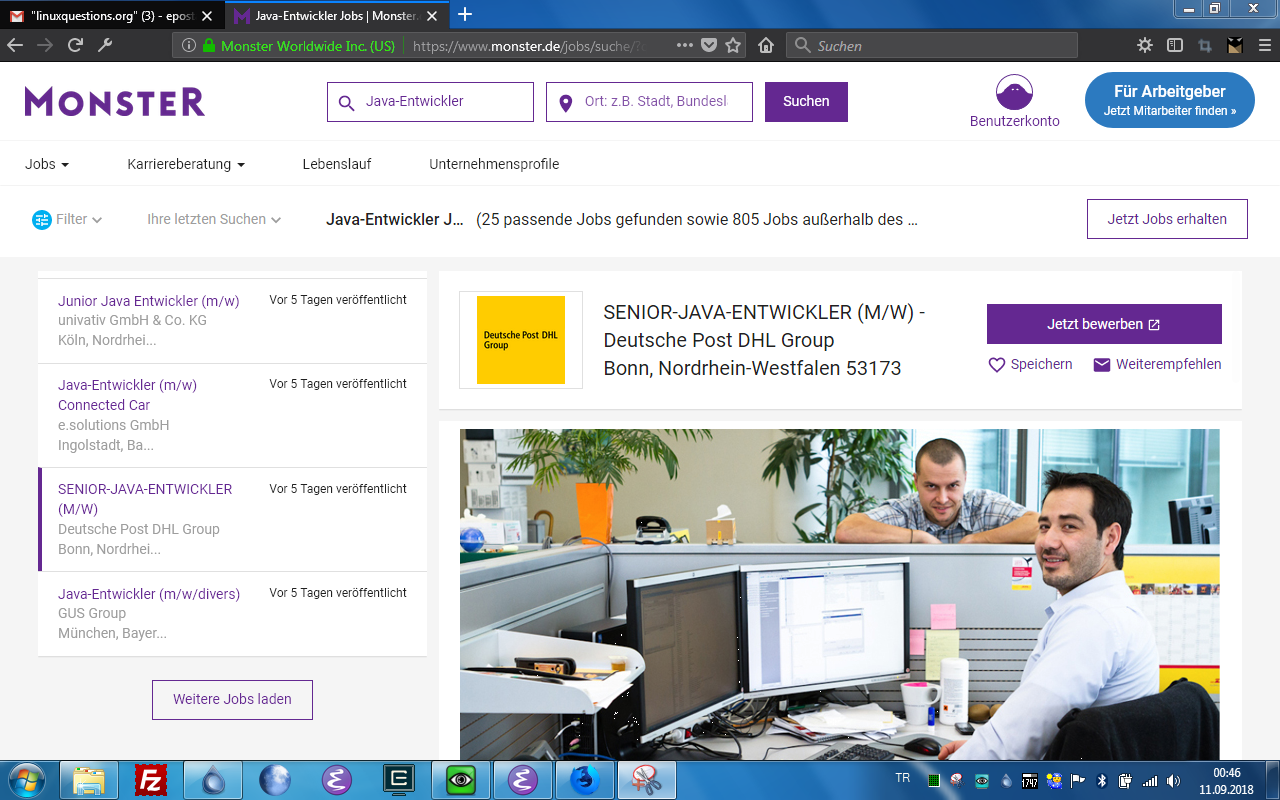Toggle the sidebar view icon
1280x800 pixels.
[x=1175, y=45]
